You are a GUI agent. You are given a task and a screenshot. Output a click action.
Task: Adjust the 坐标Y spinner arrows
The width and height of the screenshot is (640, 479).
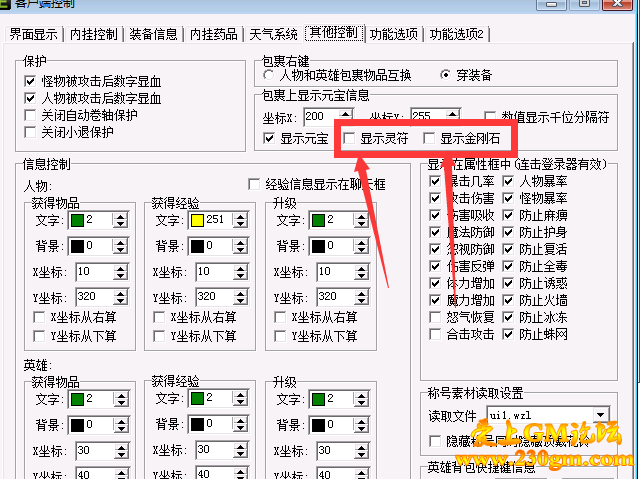[x=452, y=117]
